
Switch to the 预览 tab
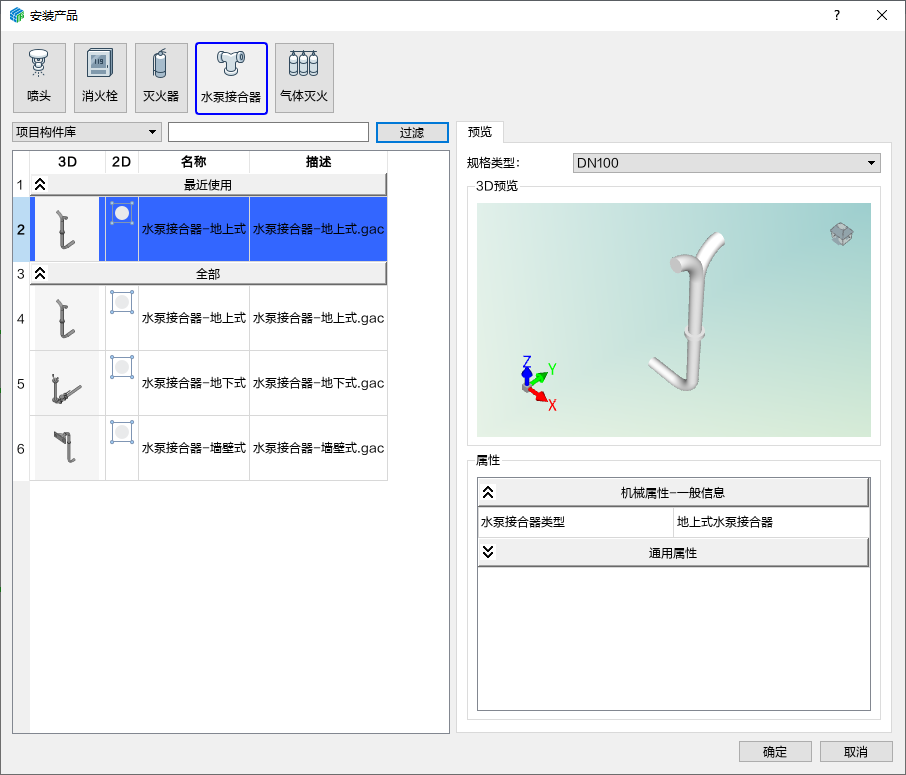480,132
